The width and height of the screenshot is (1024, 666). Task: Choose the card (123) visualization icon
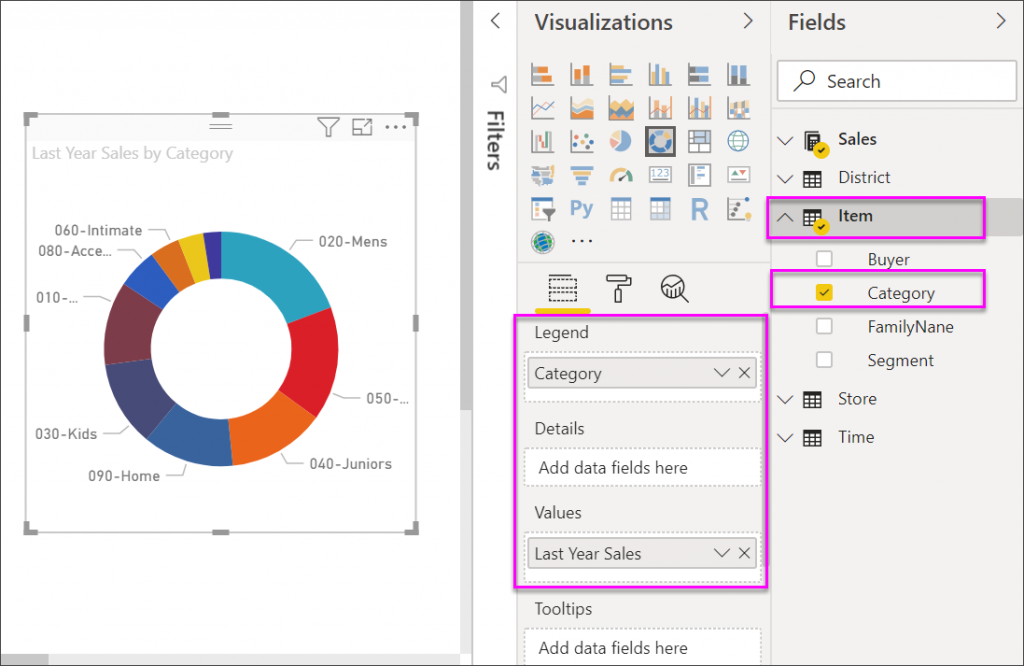click(x=660, y=175)
